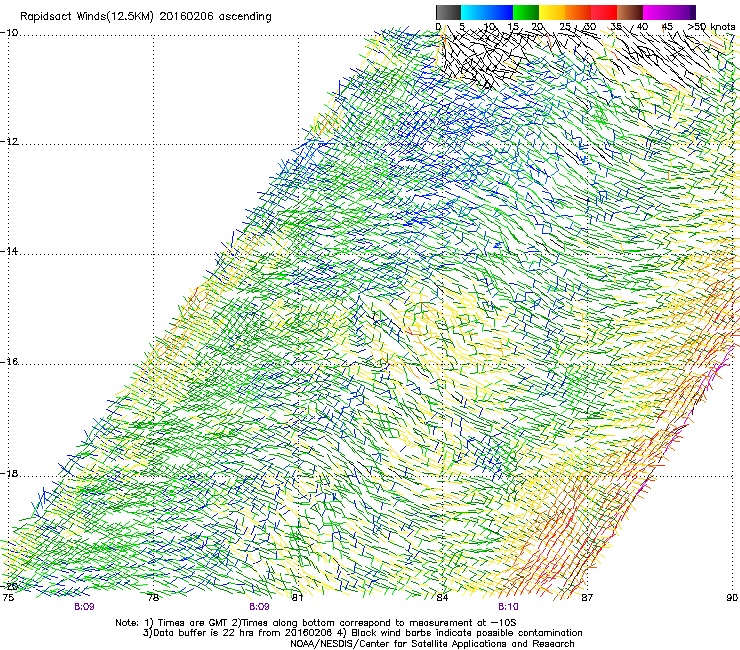This screenshot has width=740, height=650.
Task: Click the '25' tick label on color scale
Action: (564, 27)
